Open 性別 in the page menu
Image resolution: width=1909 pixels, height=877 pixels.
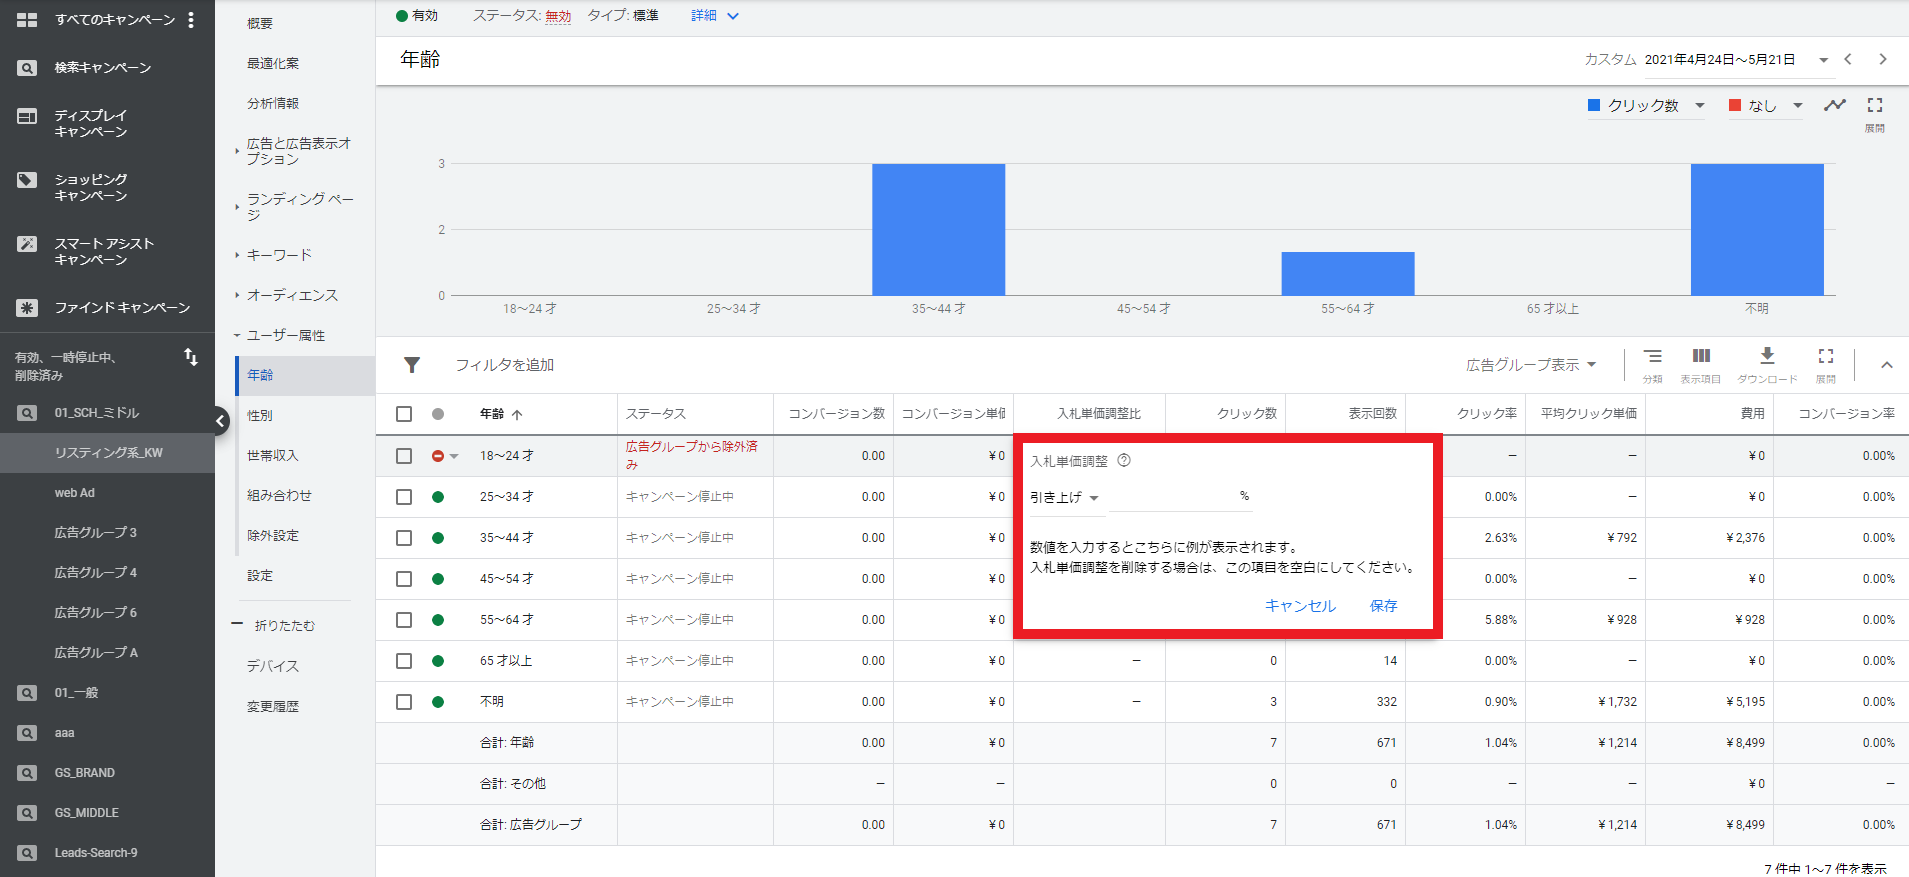pos(260,416)
